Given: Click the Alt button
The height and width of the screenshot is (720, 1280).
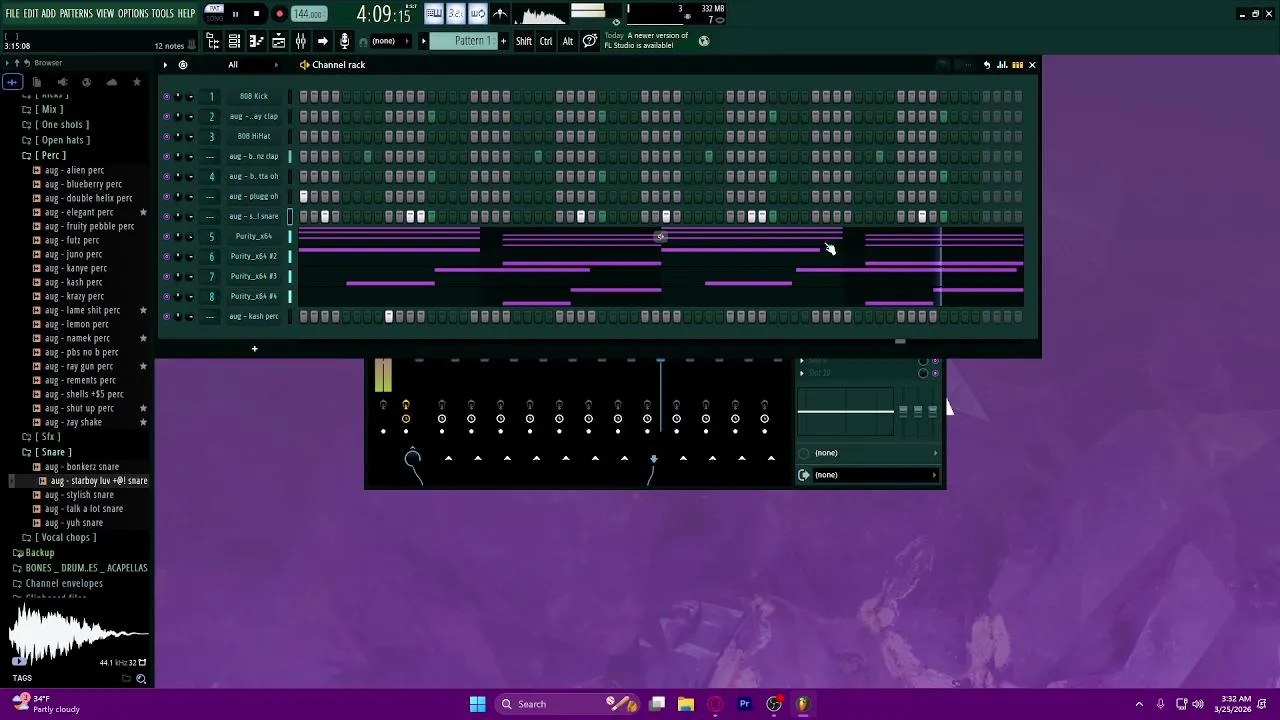Looking at the screenshot, I should click(x=568, y=41).
